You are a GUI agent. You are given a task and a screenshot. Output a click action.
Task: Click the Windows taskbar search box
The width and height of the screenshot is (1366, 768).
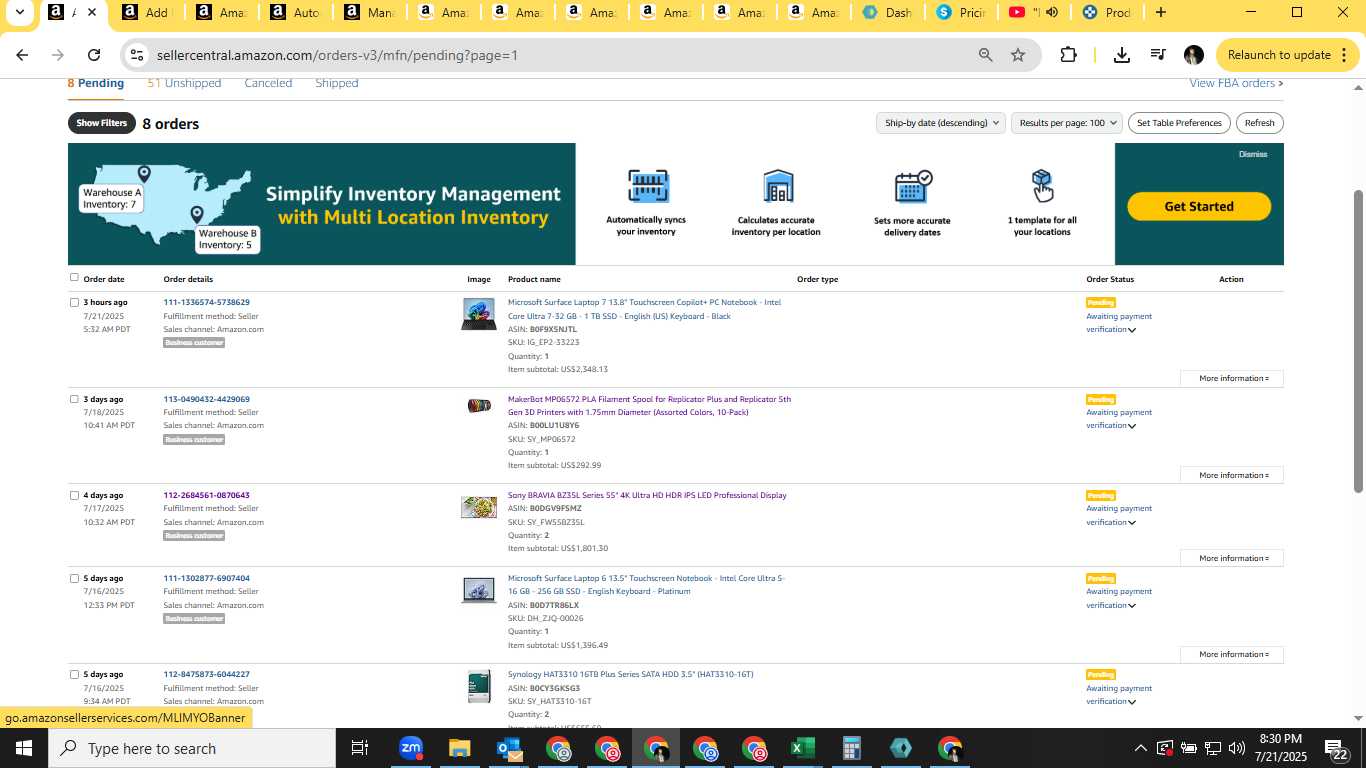coord(192,748)
